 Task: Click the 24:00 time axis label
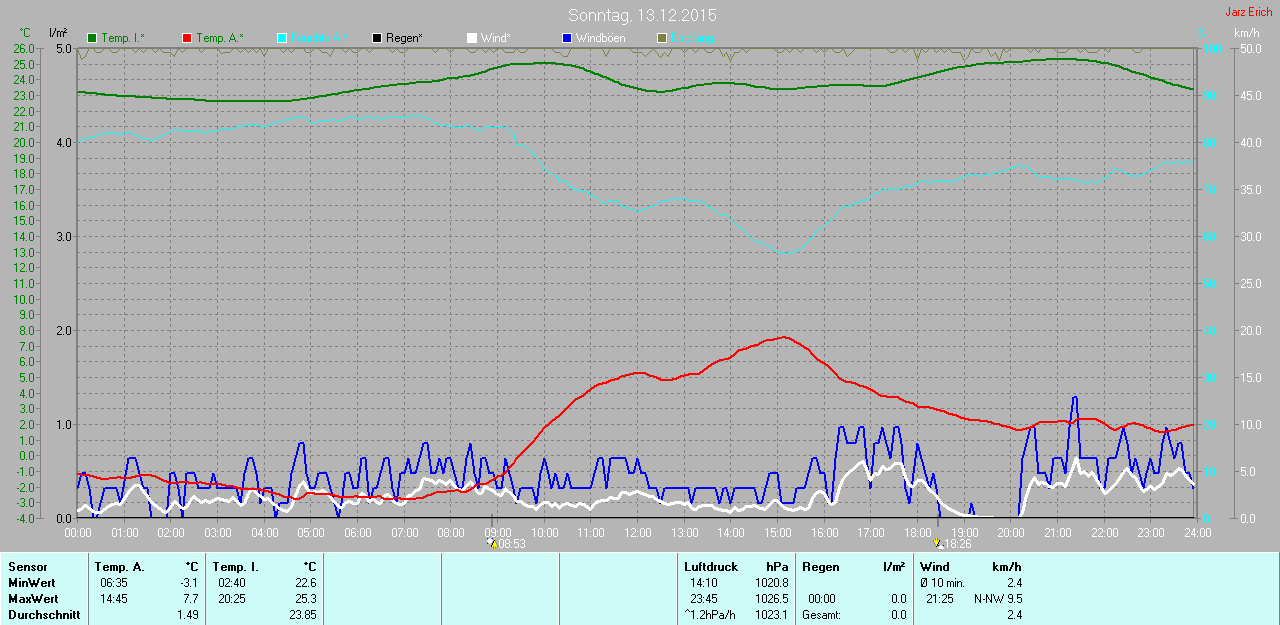[1198, 532]
